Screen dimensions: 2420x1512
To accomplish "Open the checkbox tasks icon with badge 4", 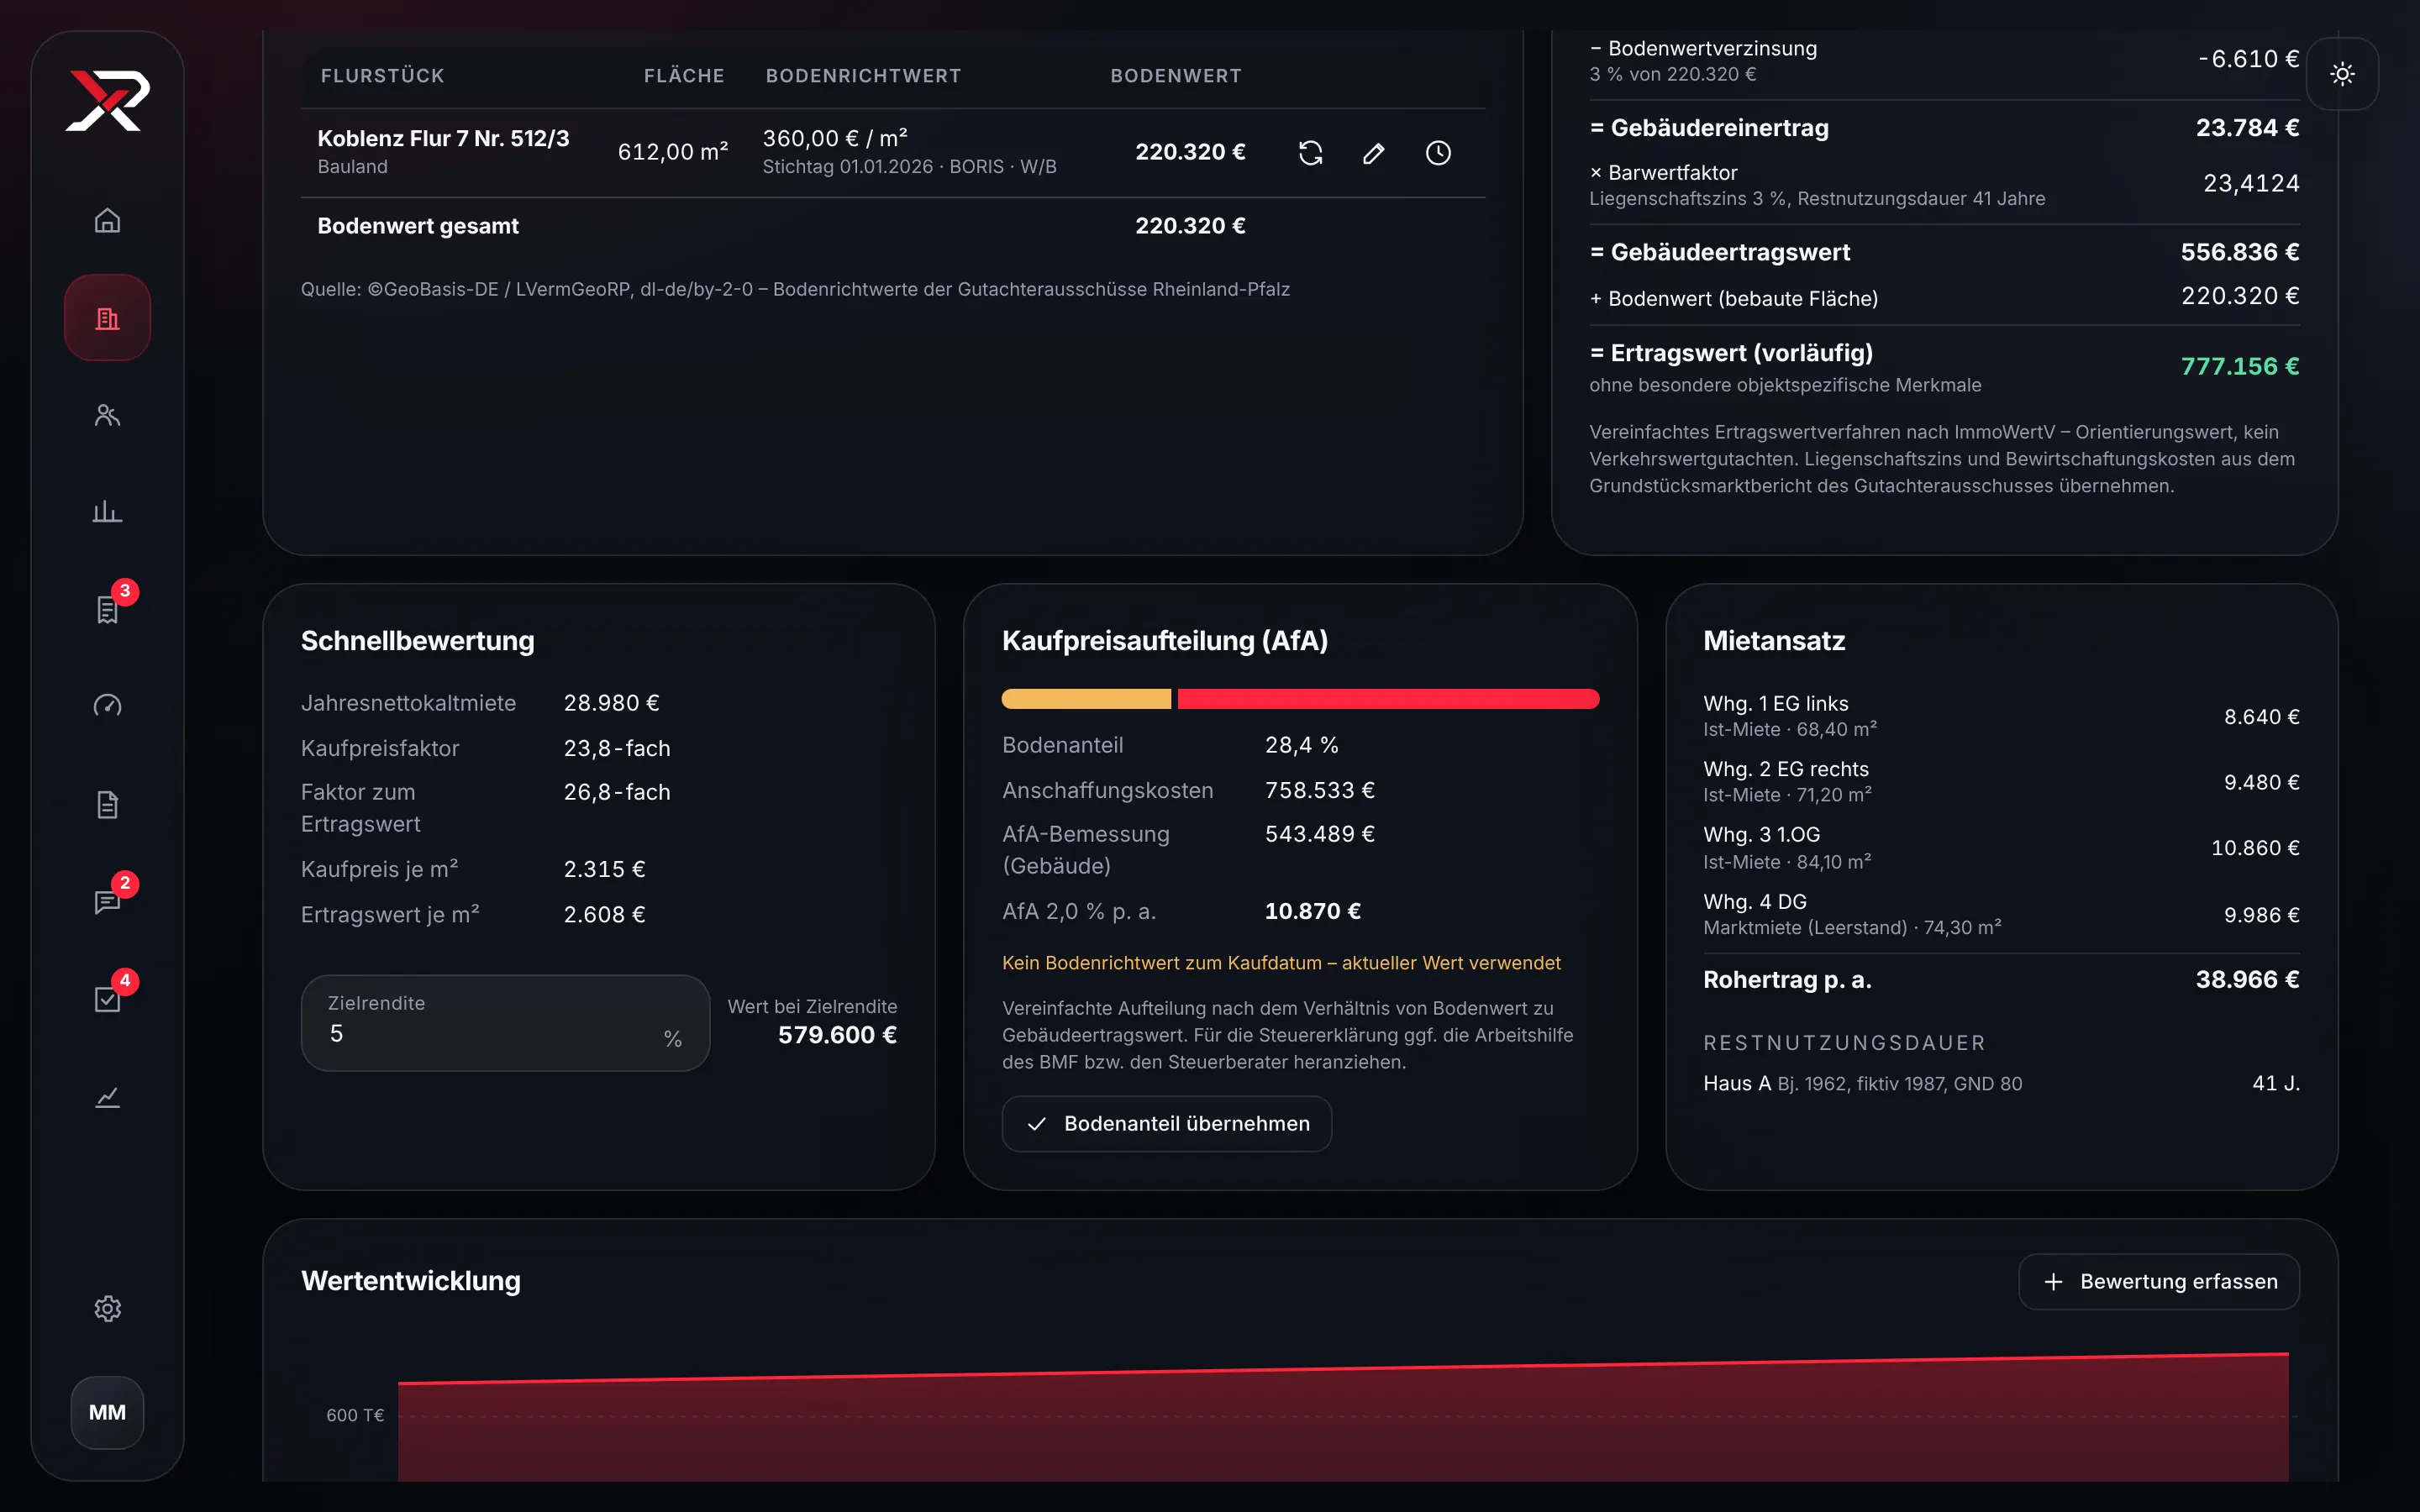I will point(107,999).
